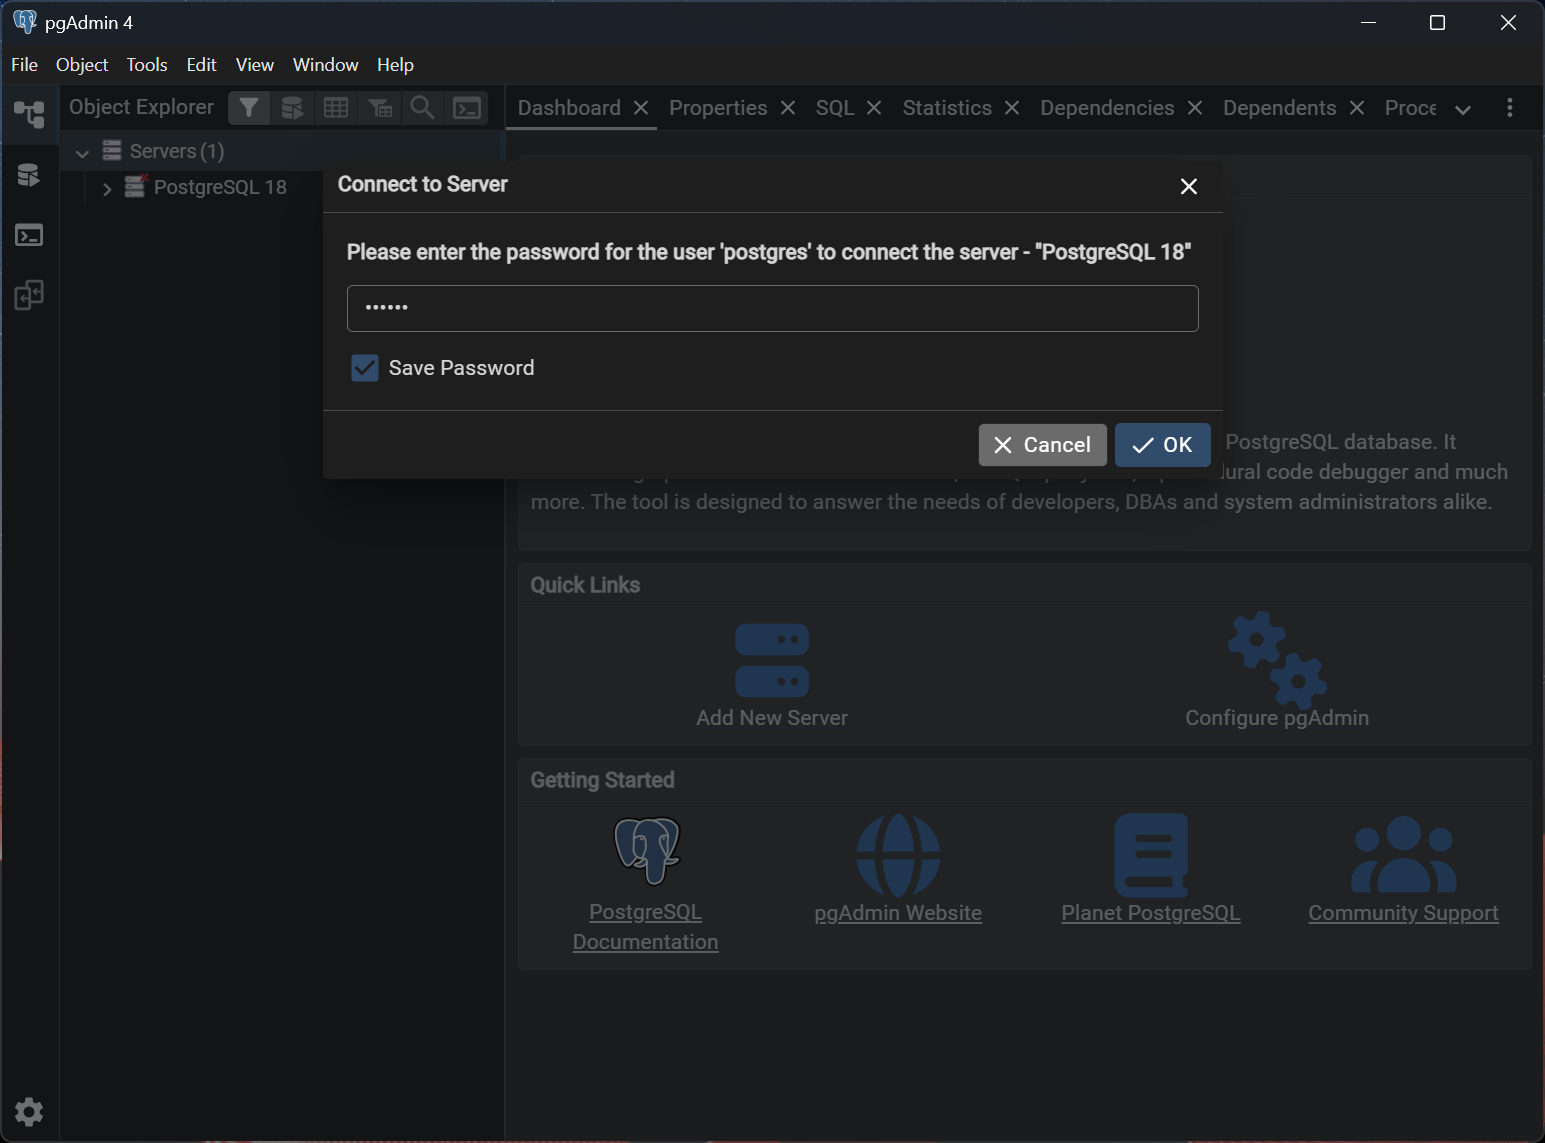
Task: Click the Filtered Rows icon in toolbar
Action: click(379, 108)
